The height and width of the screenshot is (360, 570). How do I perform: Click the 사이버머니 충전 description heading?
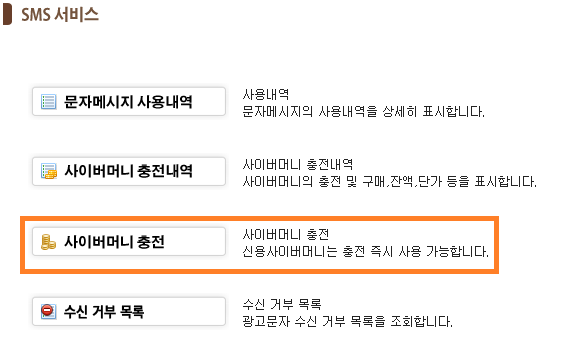tap(286, 235)
